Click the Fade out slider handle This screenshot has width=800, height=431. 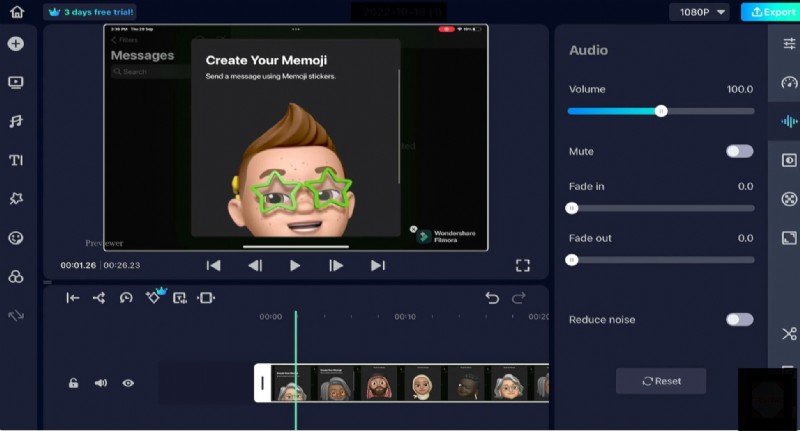[x=572, y=260]
